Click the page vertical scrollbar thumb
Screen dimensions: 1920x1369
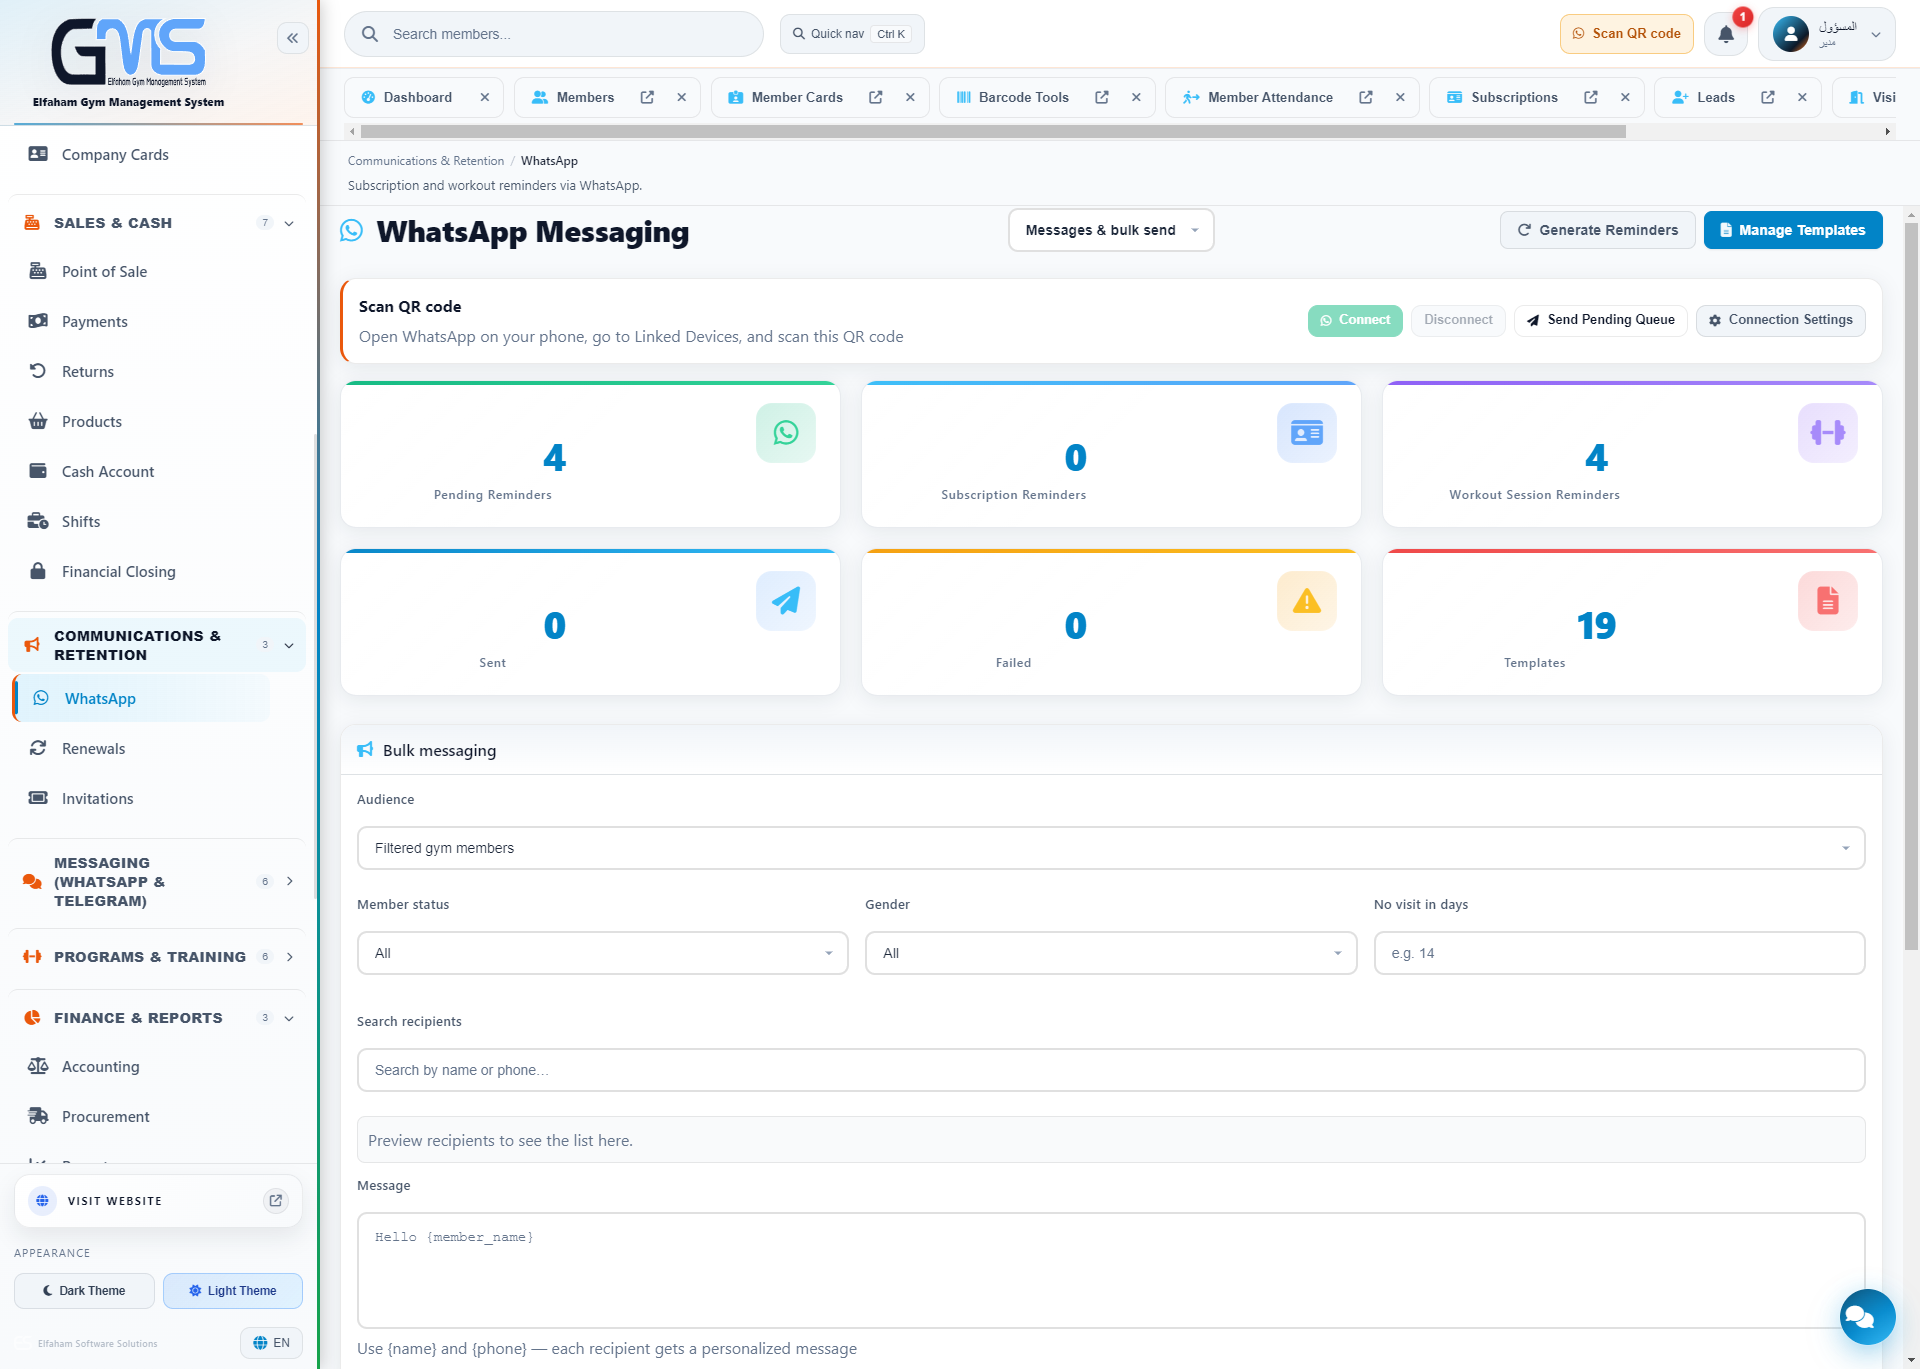click(x=1912, y=585)
